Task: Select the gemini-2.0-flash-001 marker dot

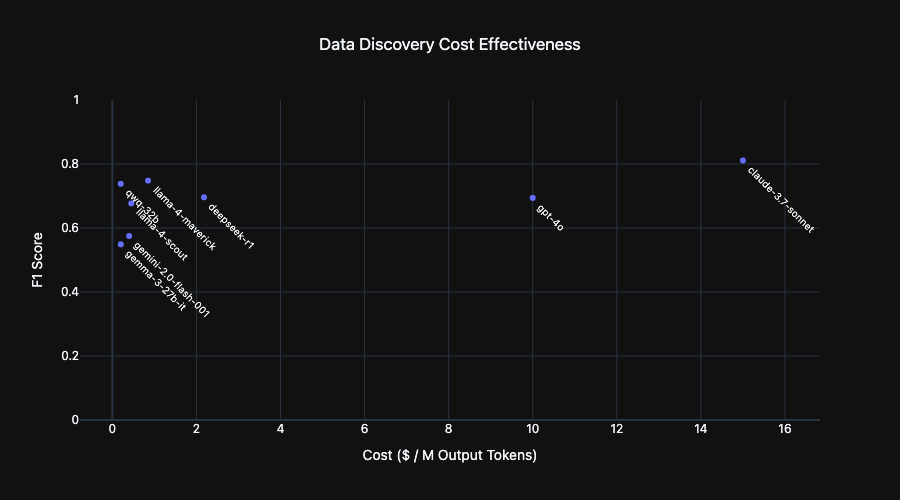Action: tap(129, 236)
